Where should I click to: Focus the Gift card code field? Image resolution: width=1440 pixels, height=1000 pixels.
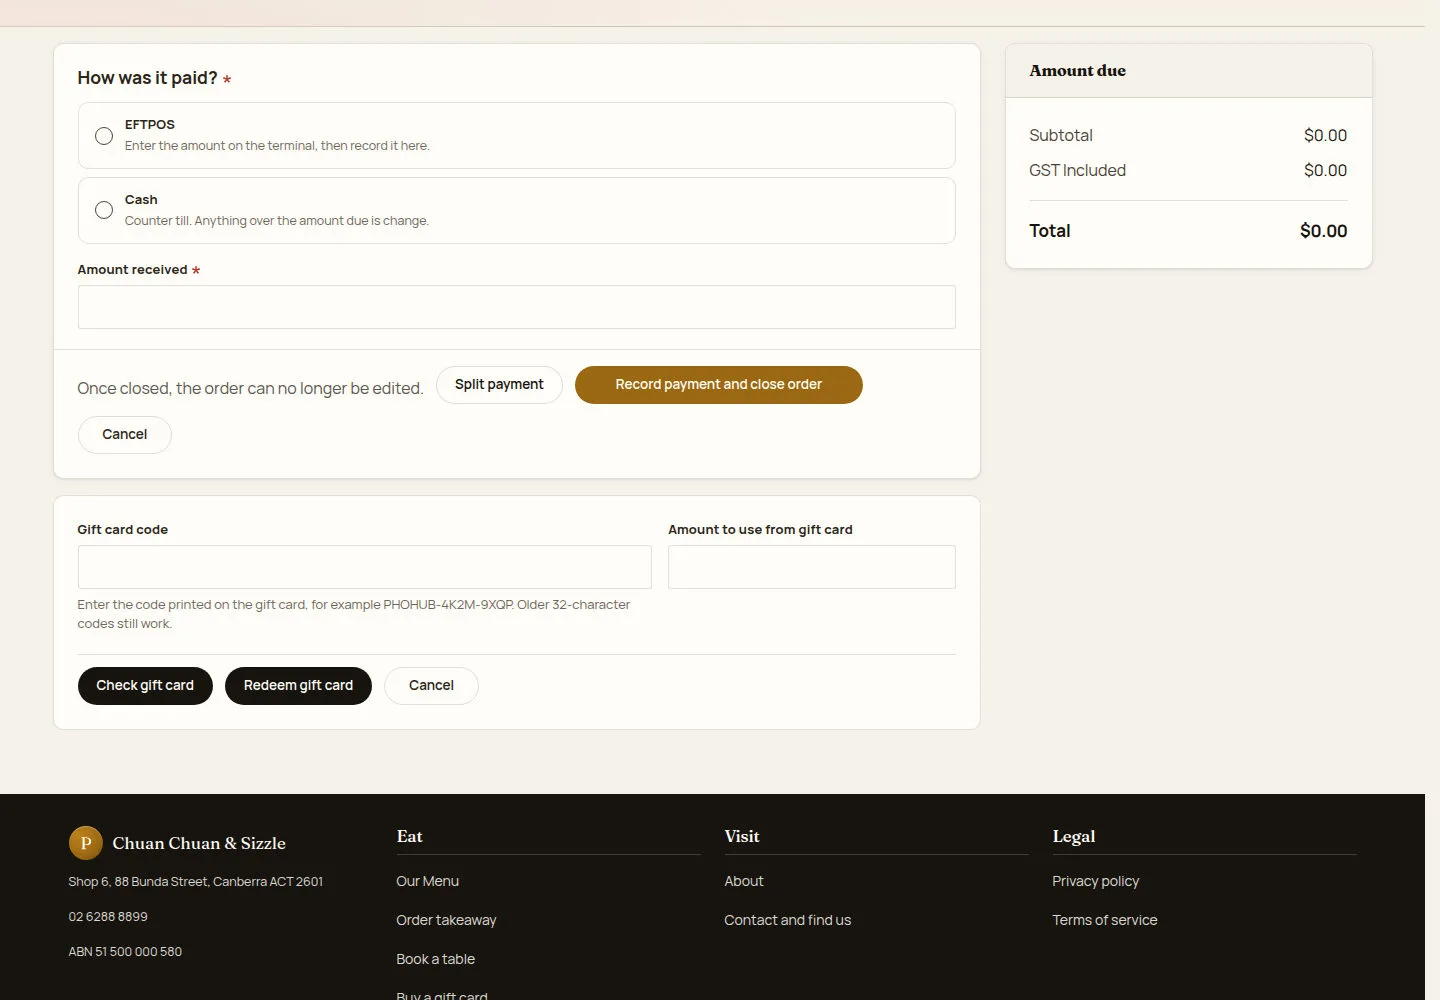point(364,567)
